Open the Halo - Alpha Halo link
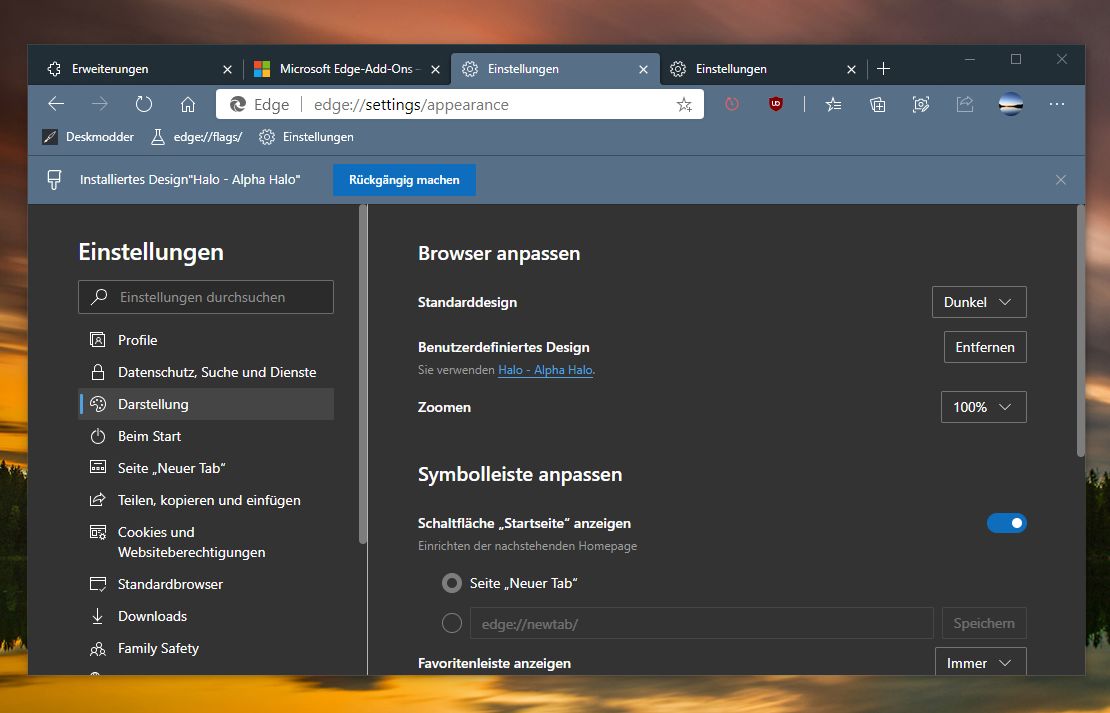1110x713 pixels. point(545,370)
